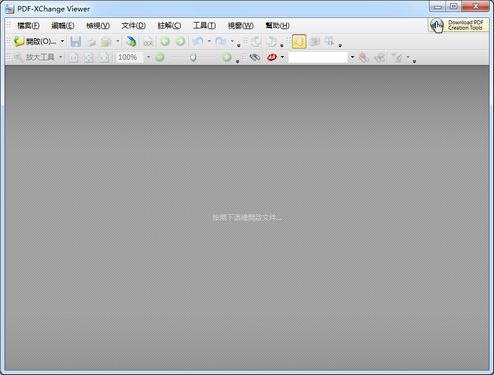The image size is (494, 375).
Task: Click the zoom slider handle
Action: click(x=193, y=58)
